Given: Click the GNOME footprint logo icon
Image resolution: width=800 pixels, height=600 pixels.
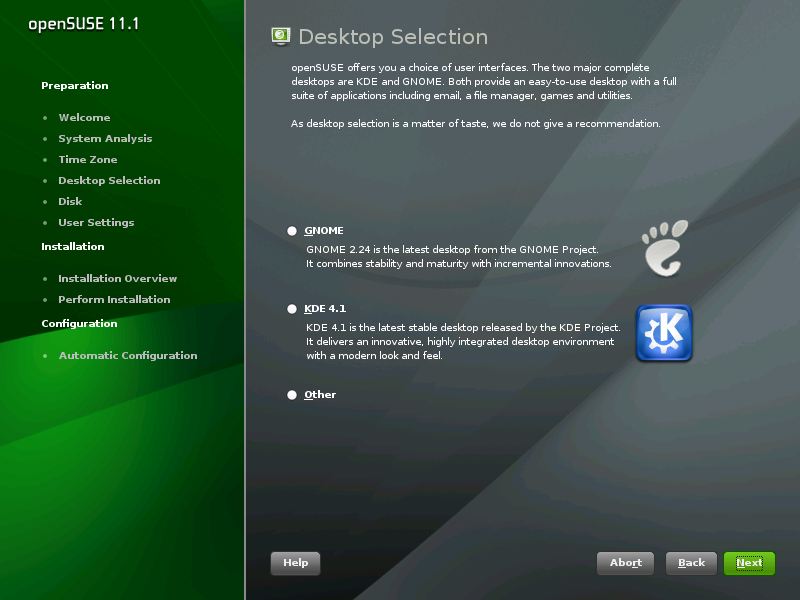Looking at the screenshot, I should 664,247.
